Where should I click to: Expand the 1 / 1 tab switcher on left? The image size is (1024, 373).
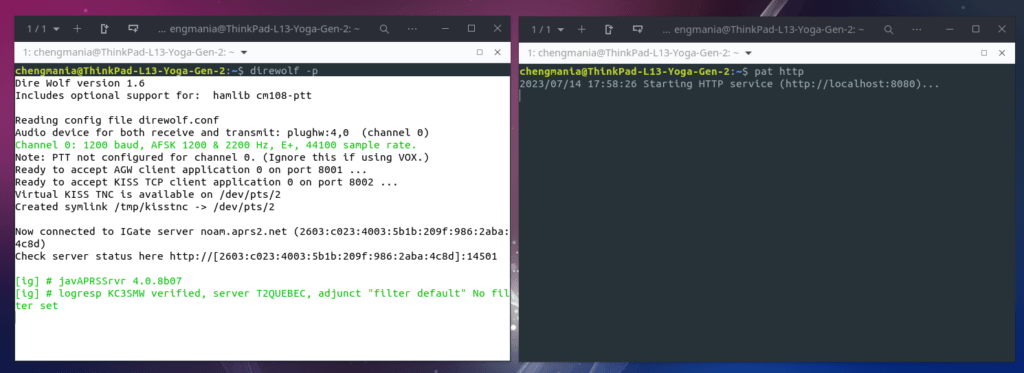(43, 29)
